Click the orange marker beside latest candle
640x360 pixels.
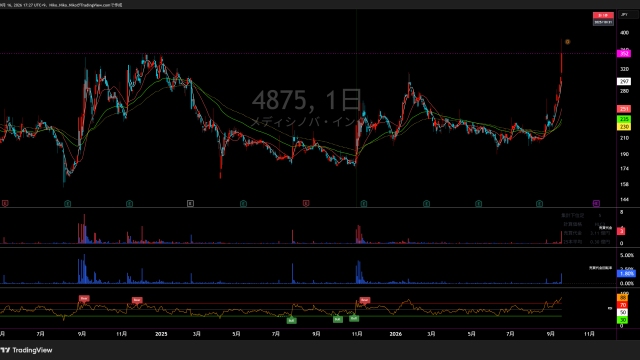point(567,42)
